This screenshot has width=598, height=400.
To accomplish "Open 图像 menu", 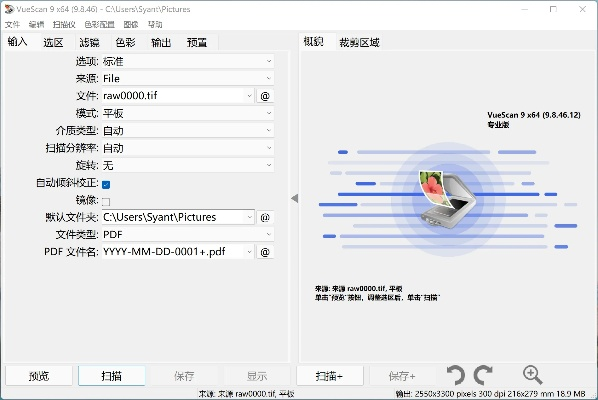I will [131, 25].
